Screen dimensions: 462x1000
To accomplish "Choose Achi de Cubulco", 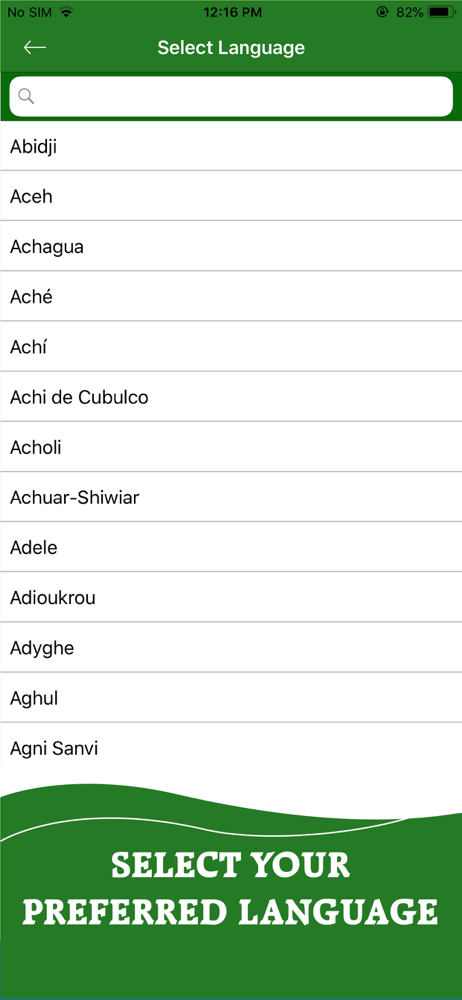I will point(231,397).
